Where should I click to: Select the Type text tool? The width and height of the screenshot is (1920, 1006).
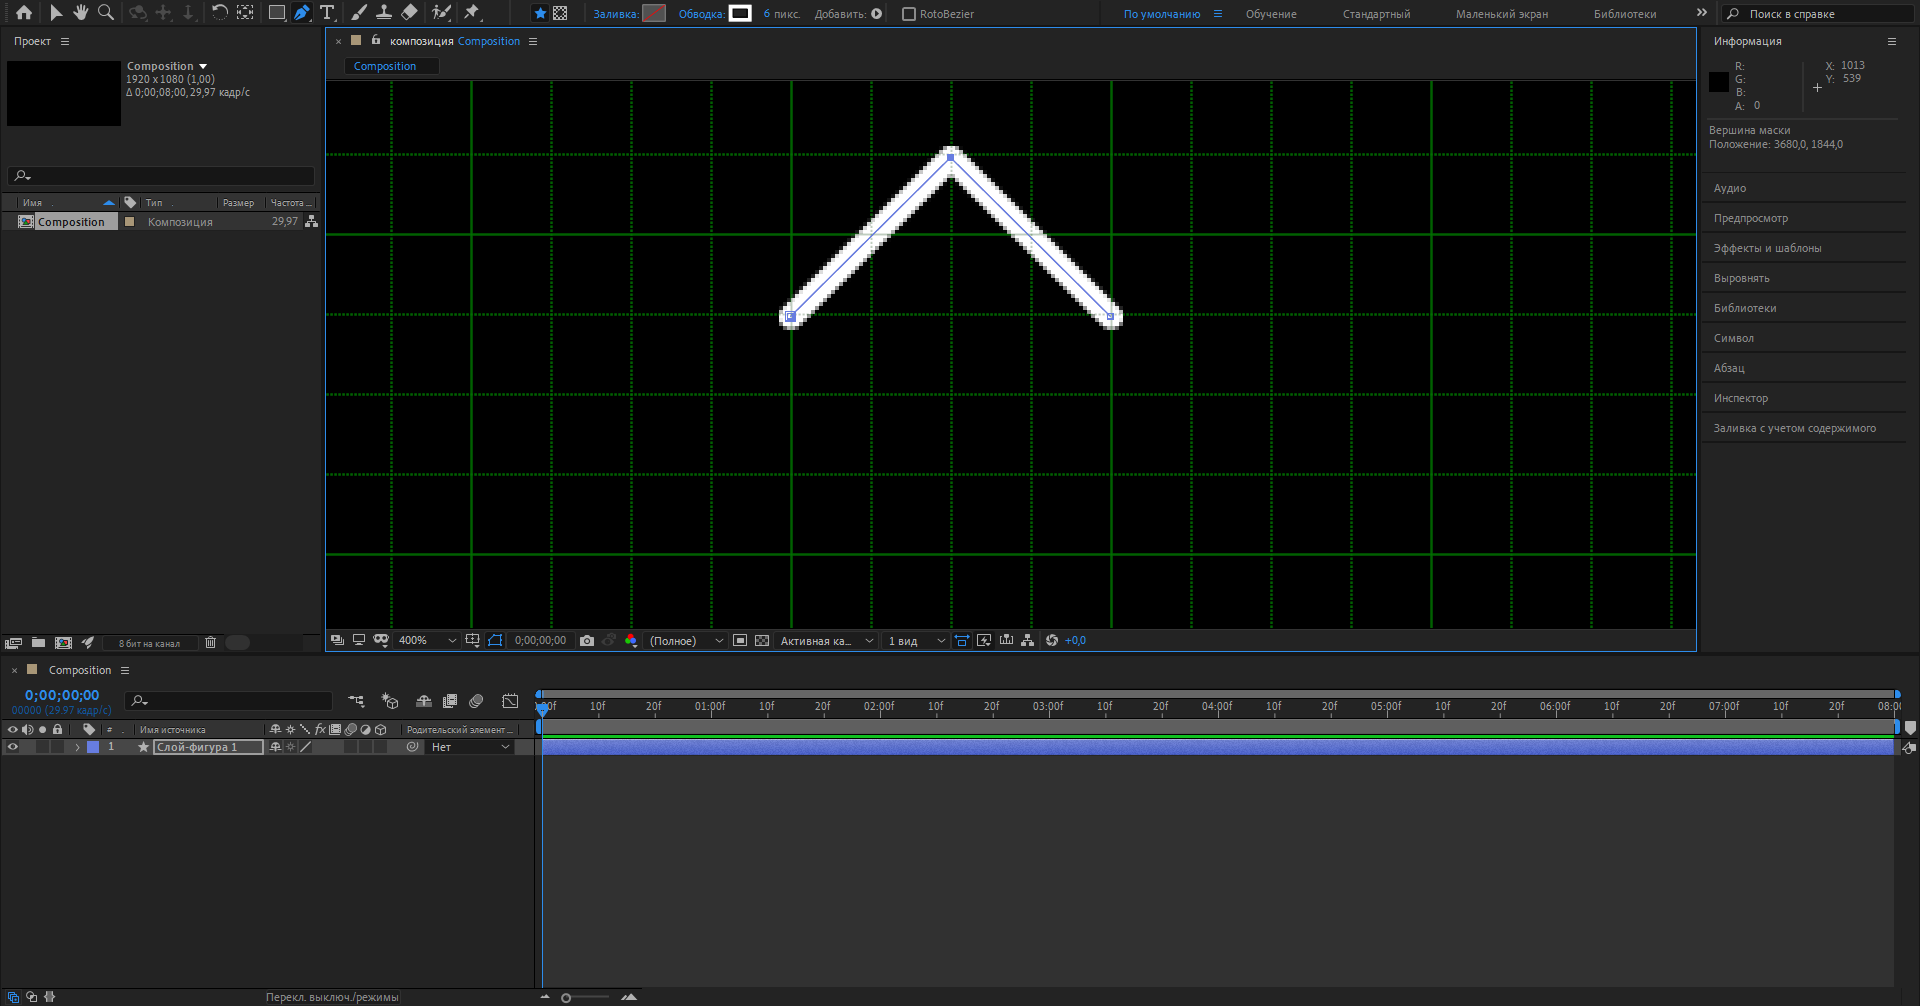click(327, 13)
